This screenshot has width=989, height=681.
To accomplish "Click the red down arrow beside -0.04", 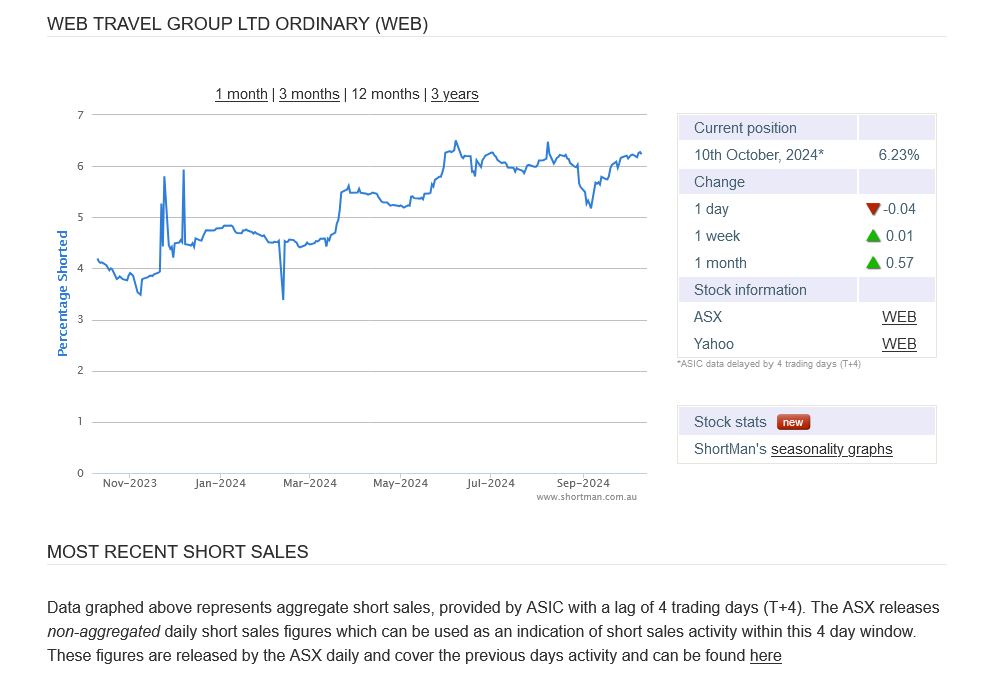I will tap(873, 209).
